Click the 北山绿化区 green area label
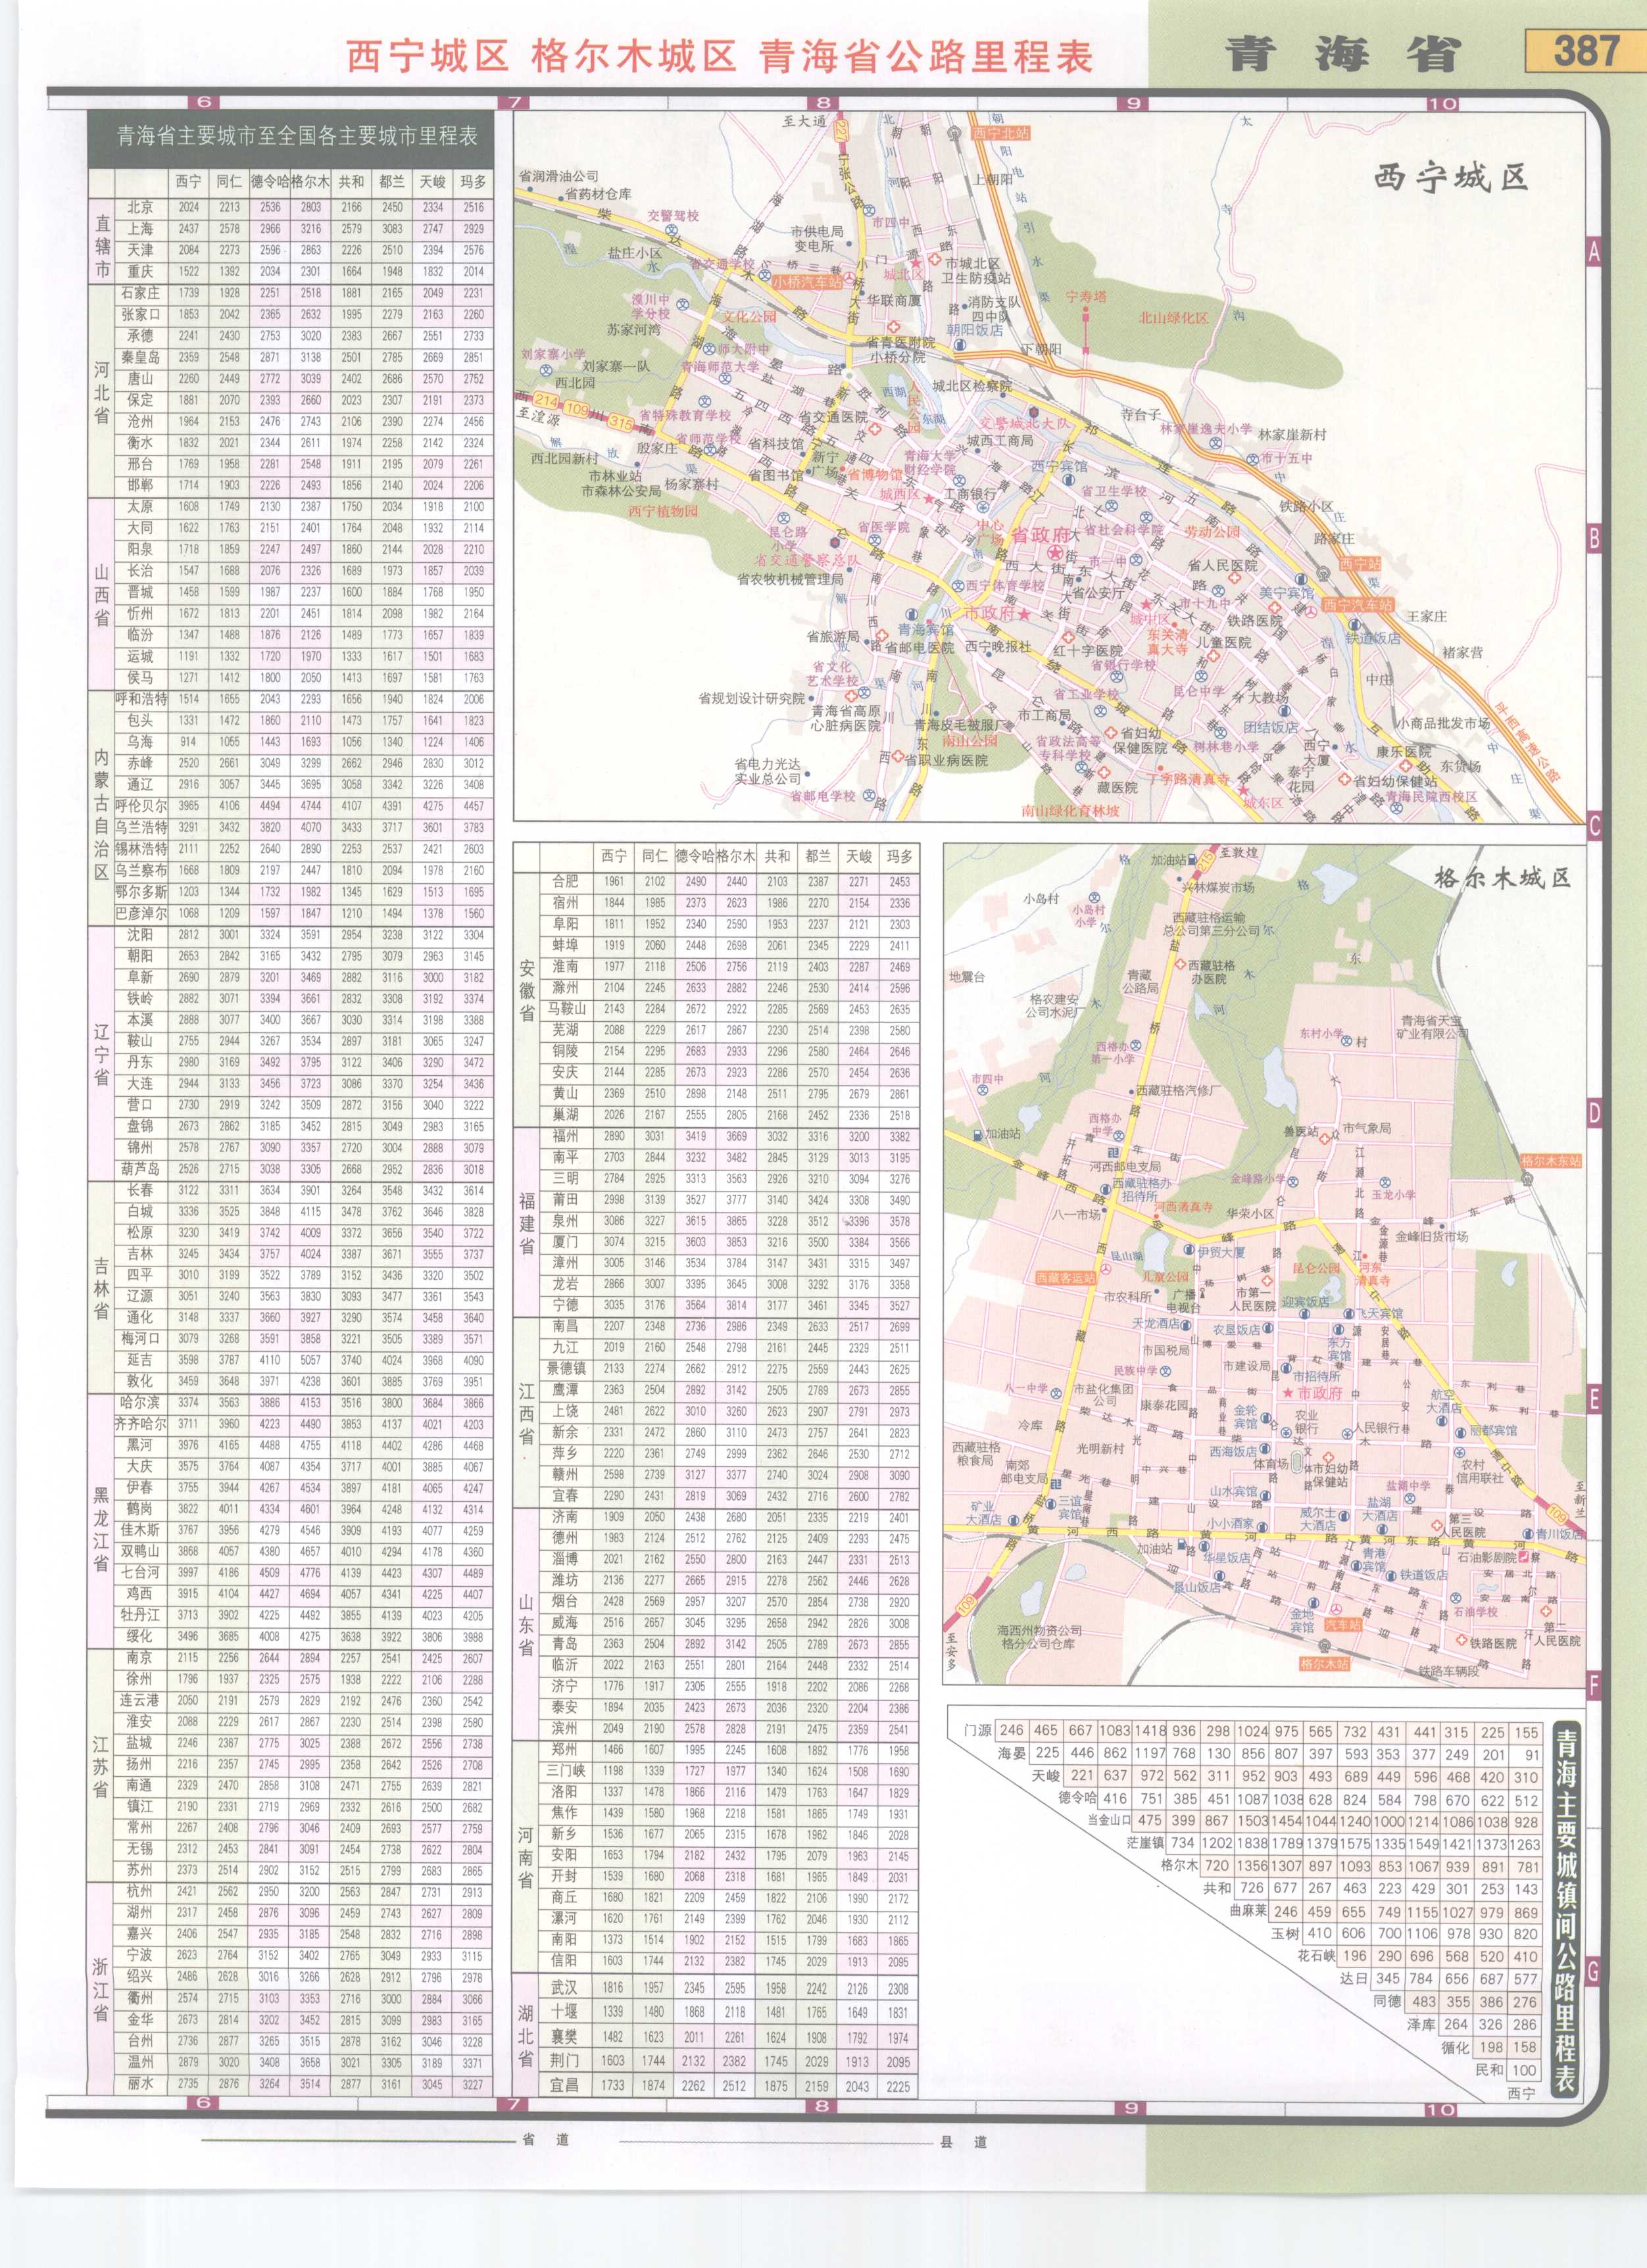1647x2268 pixels. coord(1173,318)
